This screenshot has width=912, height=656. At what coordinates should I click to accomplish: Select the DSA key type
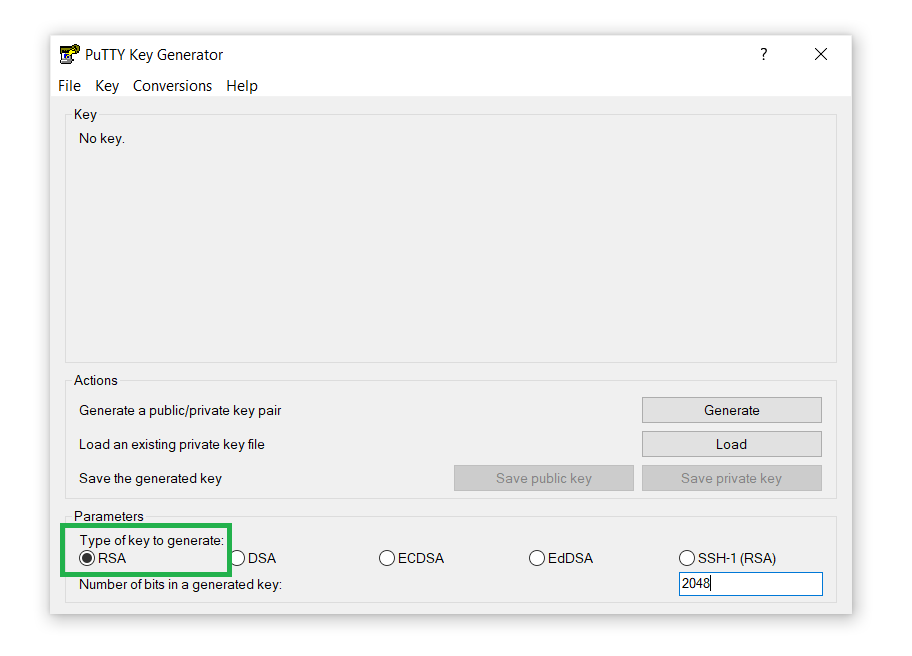[254, 558]
